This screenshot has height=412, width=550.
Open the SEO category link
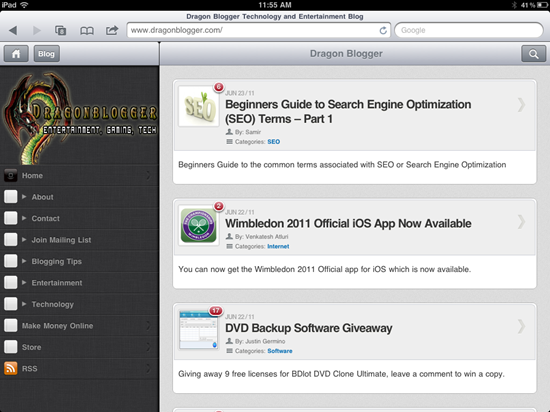[274, 142]
